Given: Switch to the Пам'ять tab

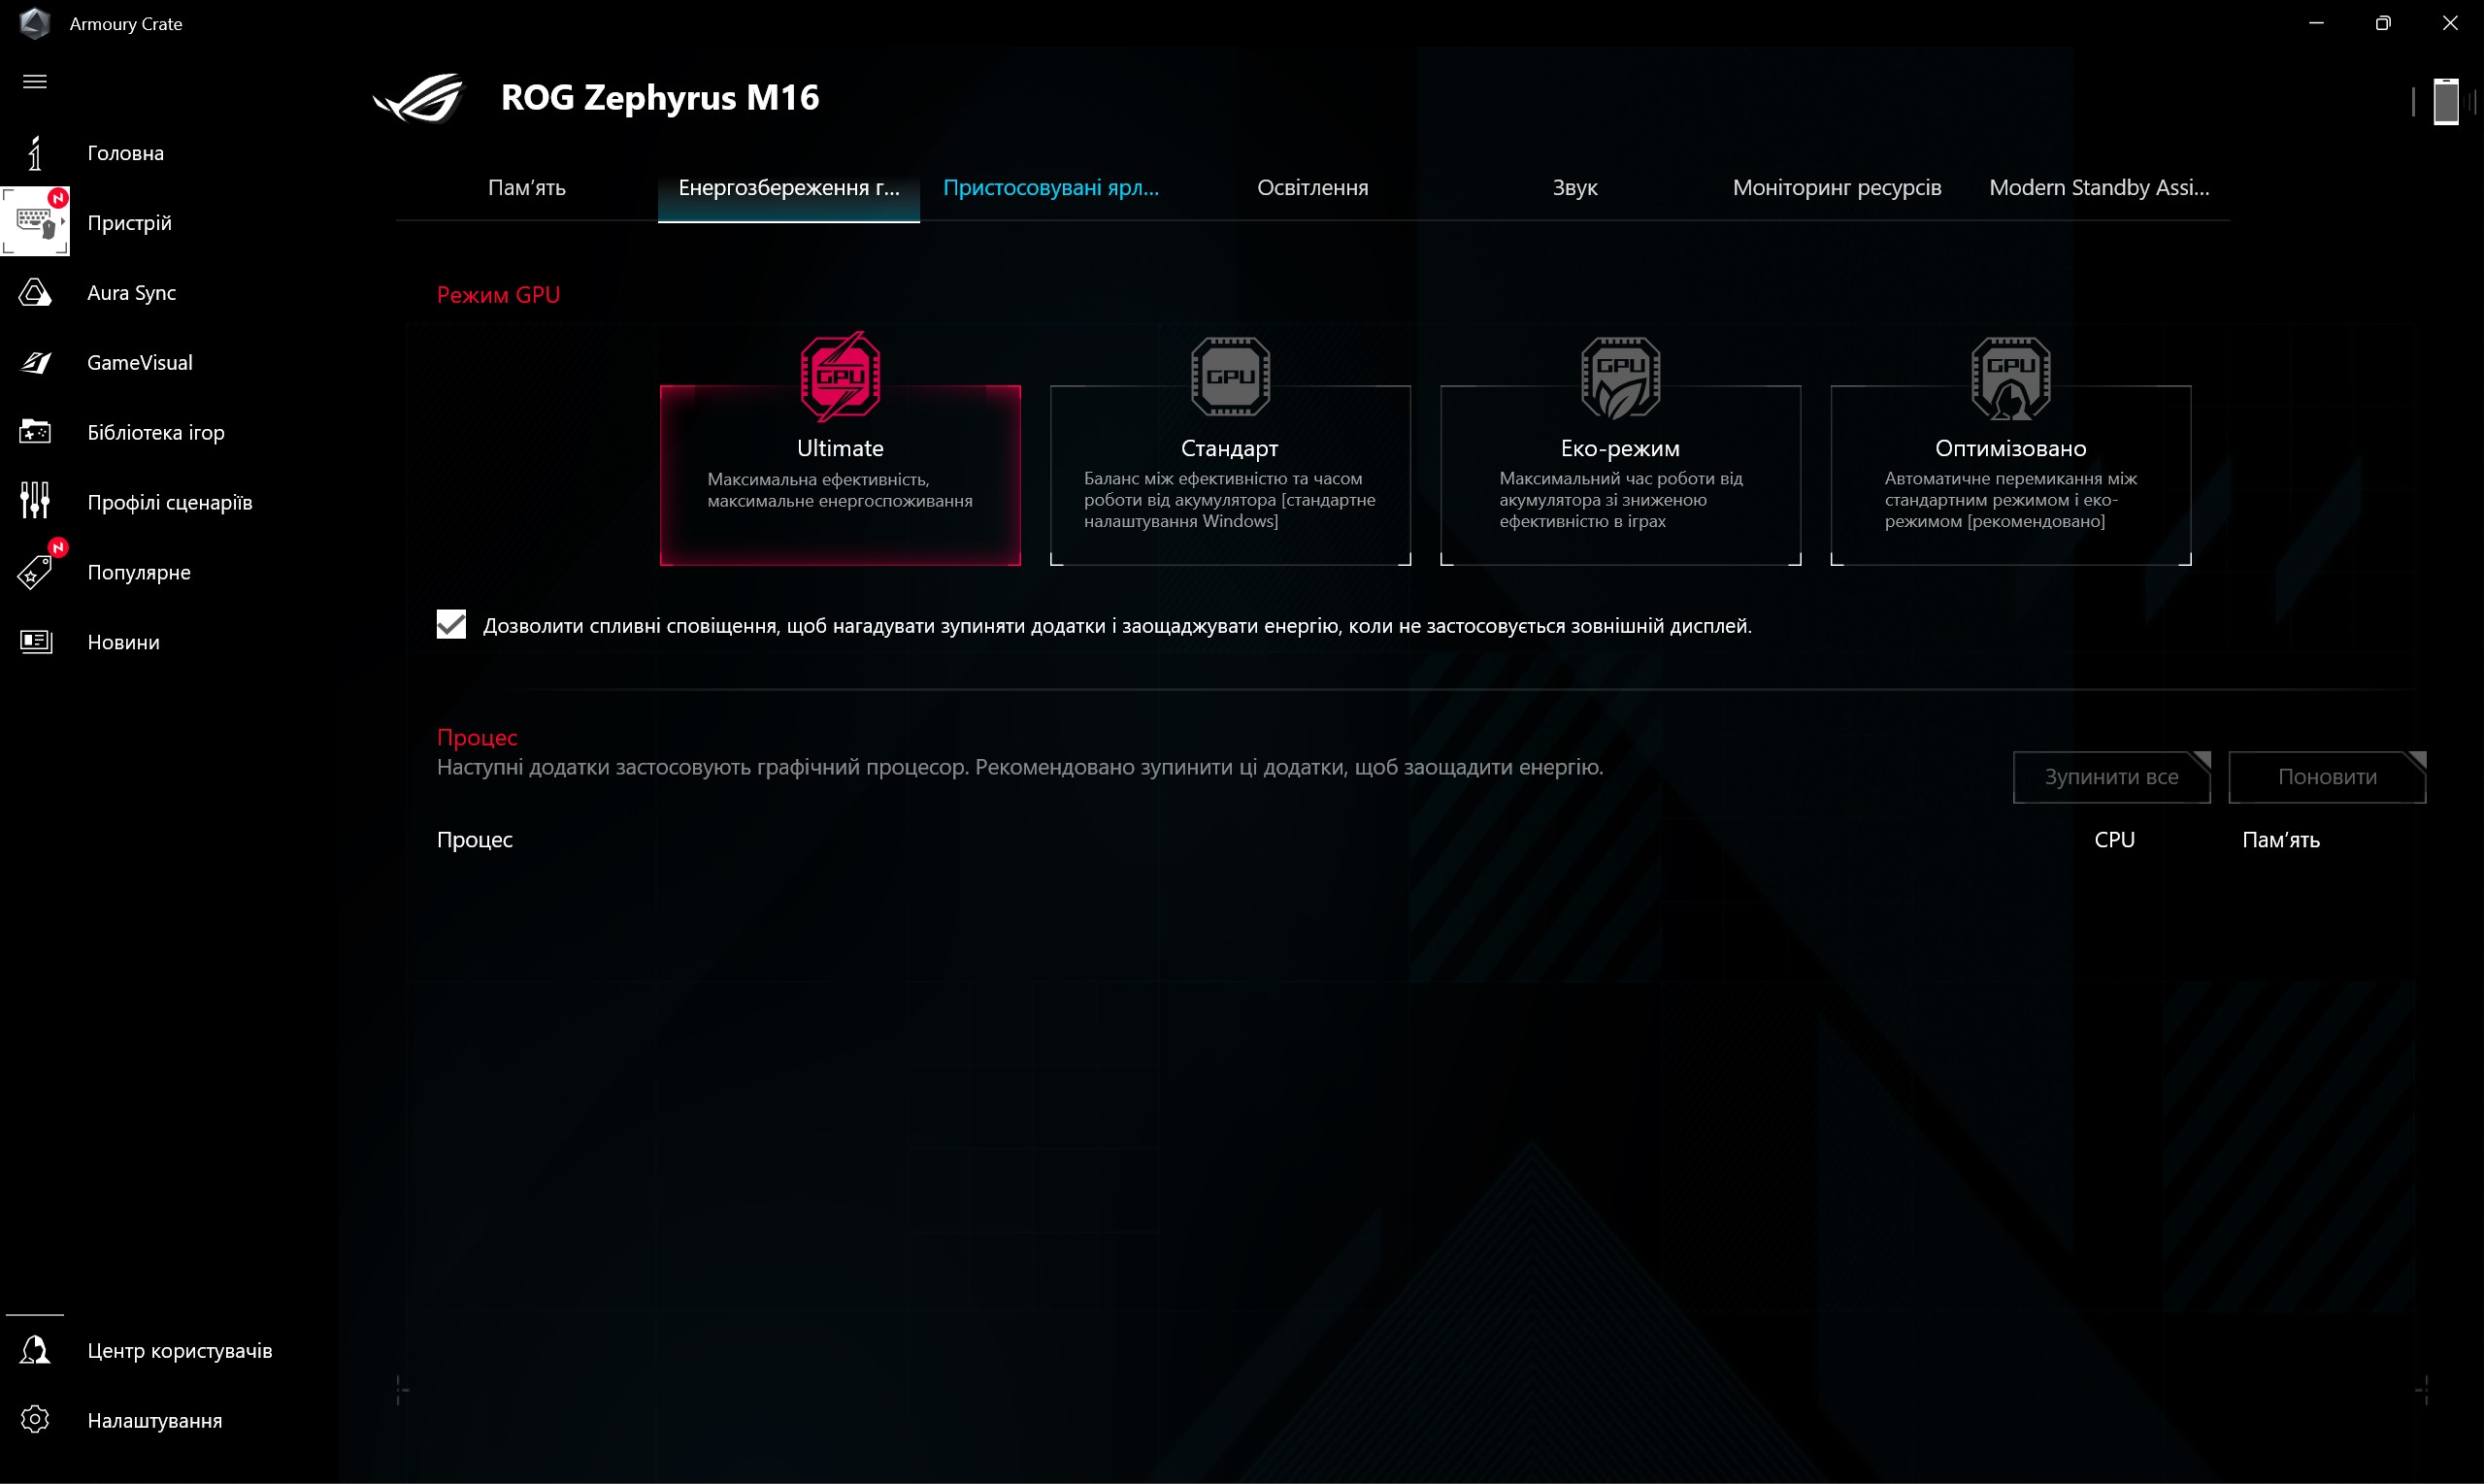Looking at the screenshot, I should (527, 188).
